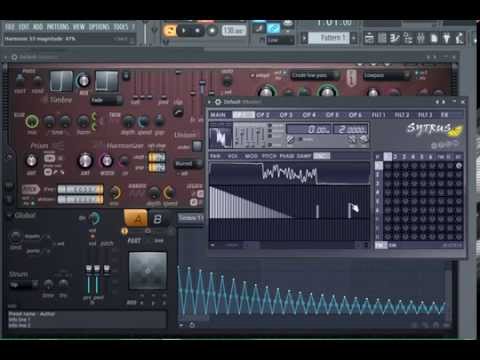Click the green-ringed blur mix knob in Harmor
This screenshot has height=360, width=480.
click(x=32, y=122)
